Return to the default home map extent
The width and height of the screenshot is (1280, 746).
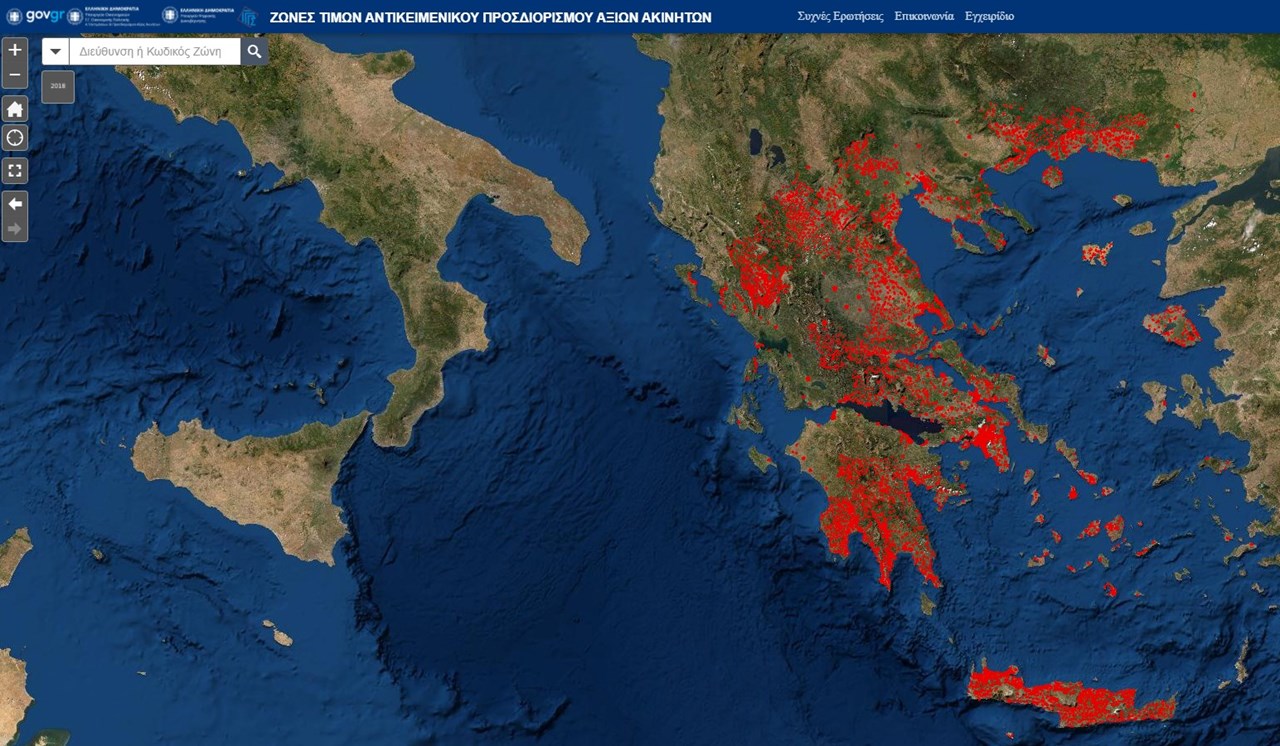coord(15,109)
